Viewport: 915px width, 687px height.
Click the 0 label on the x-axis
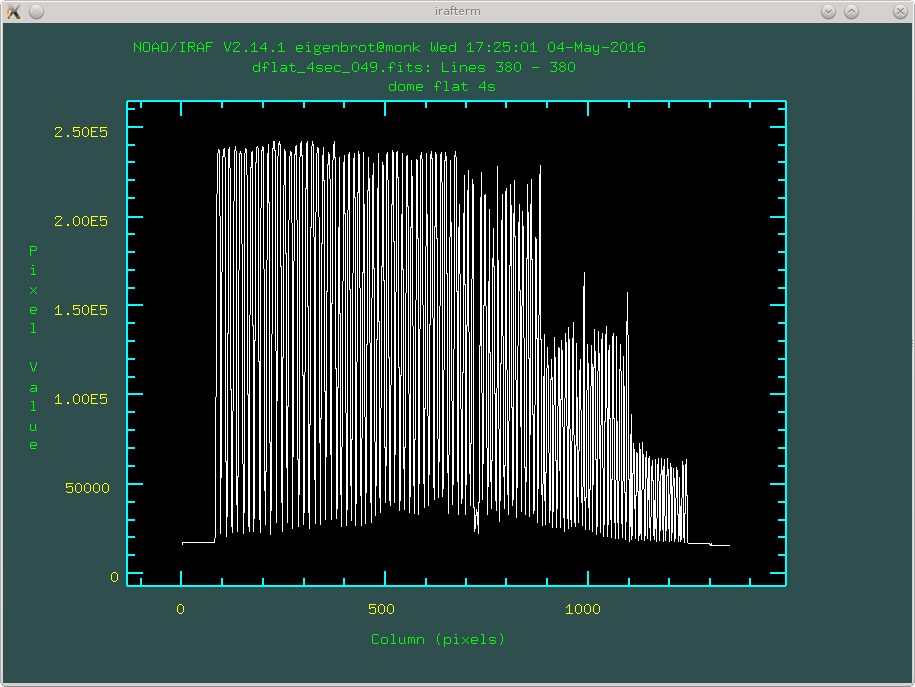(180, 608)
